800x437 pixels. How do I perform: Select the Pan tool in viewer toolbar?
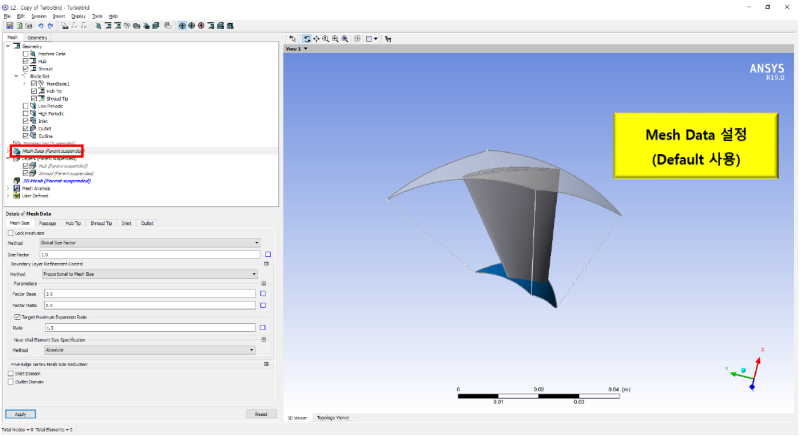(316, 39)
